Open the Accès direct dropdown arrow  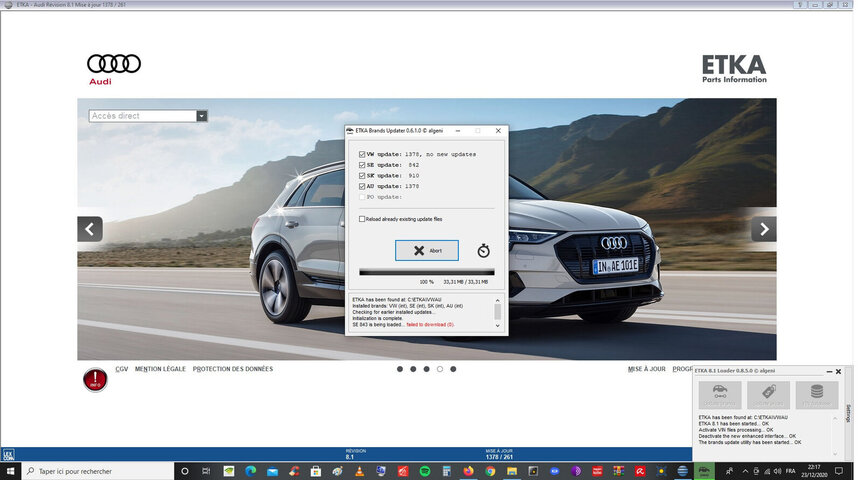[x=202, y=116]
